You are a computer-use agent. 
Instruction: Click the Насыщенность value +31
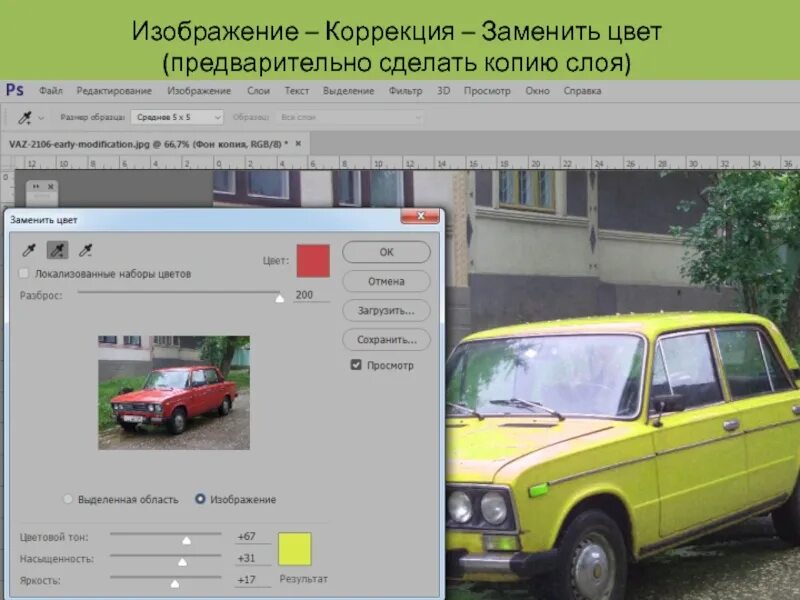(253, 558)
